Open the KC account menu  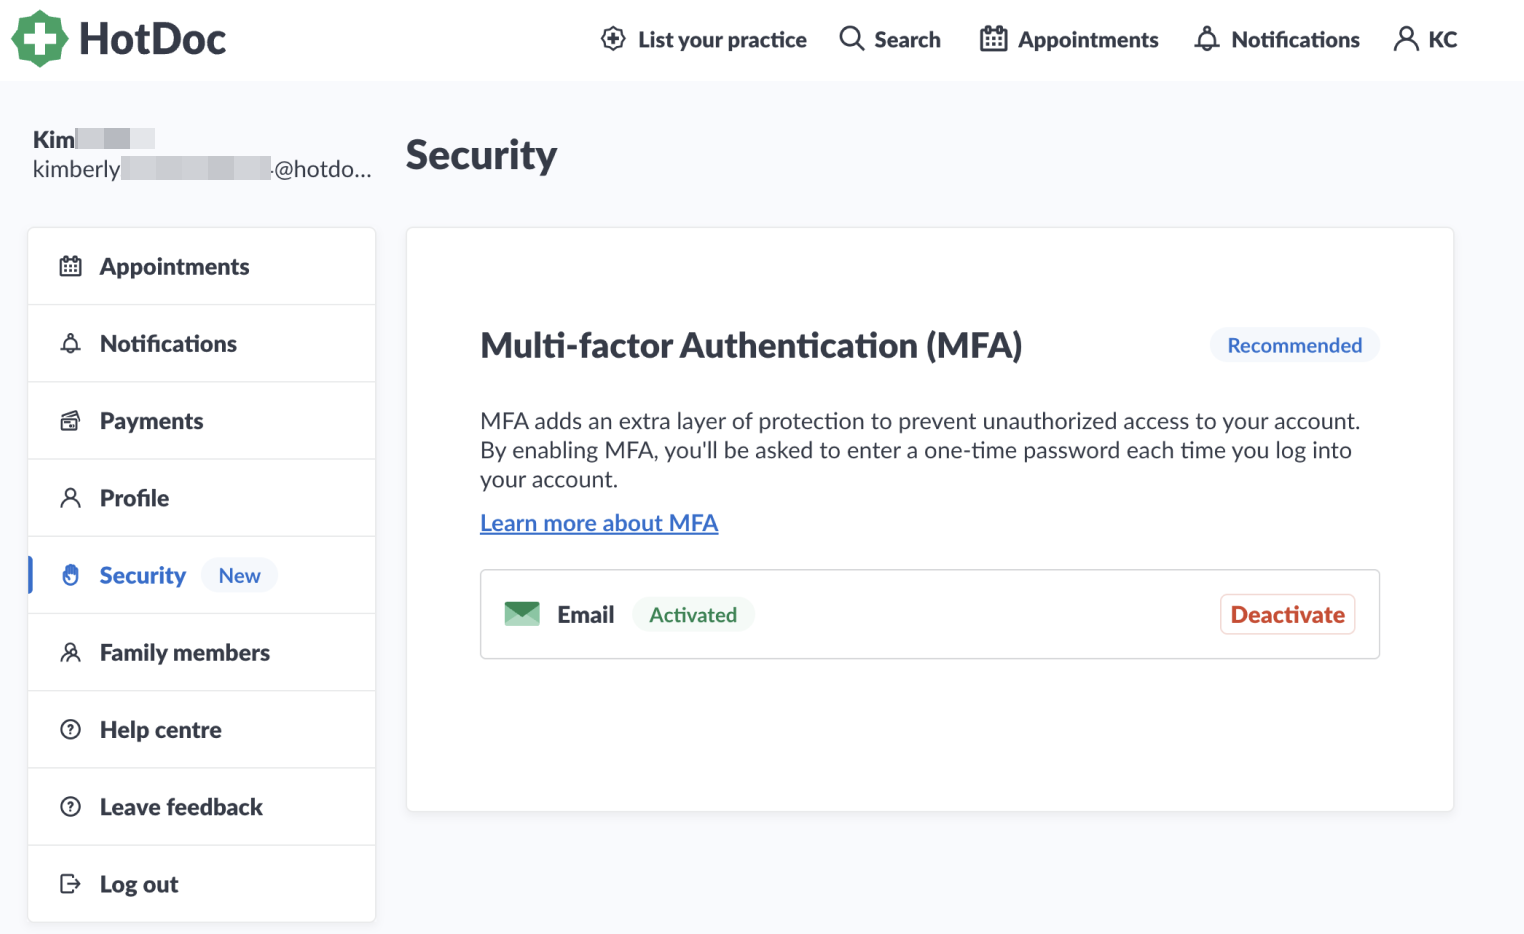[x=1425, y=39]
